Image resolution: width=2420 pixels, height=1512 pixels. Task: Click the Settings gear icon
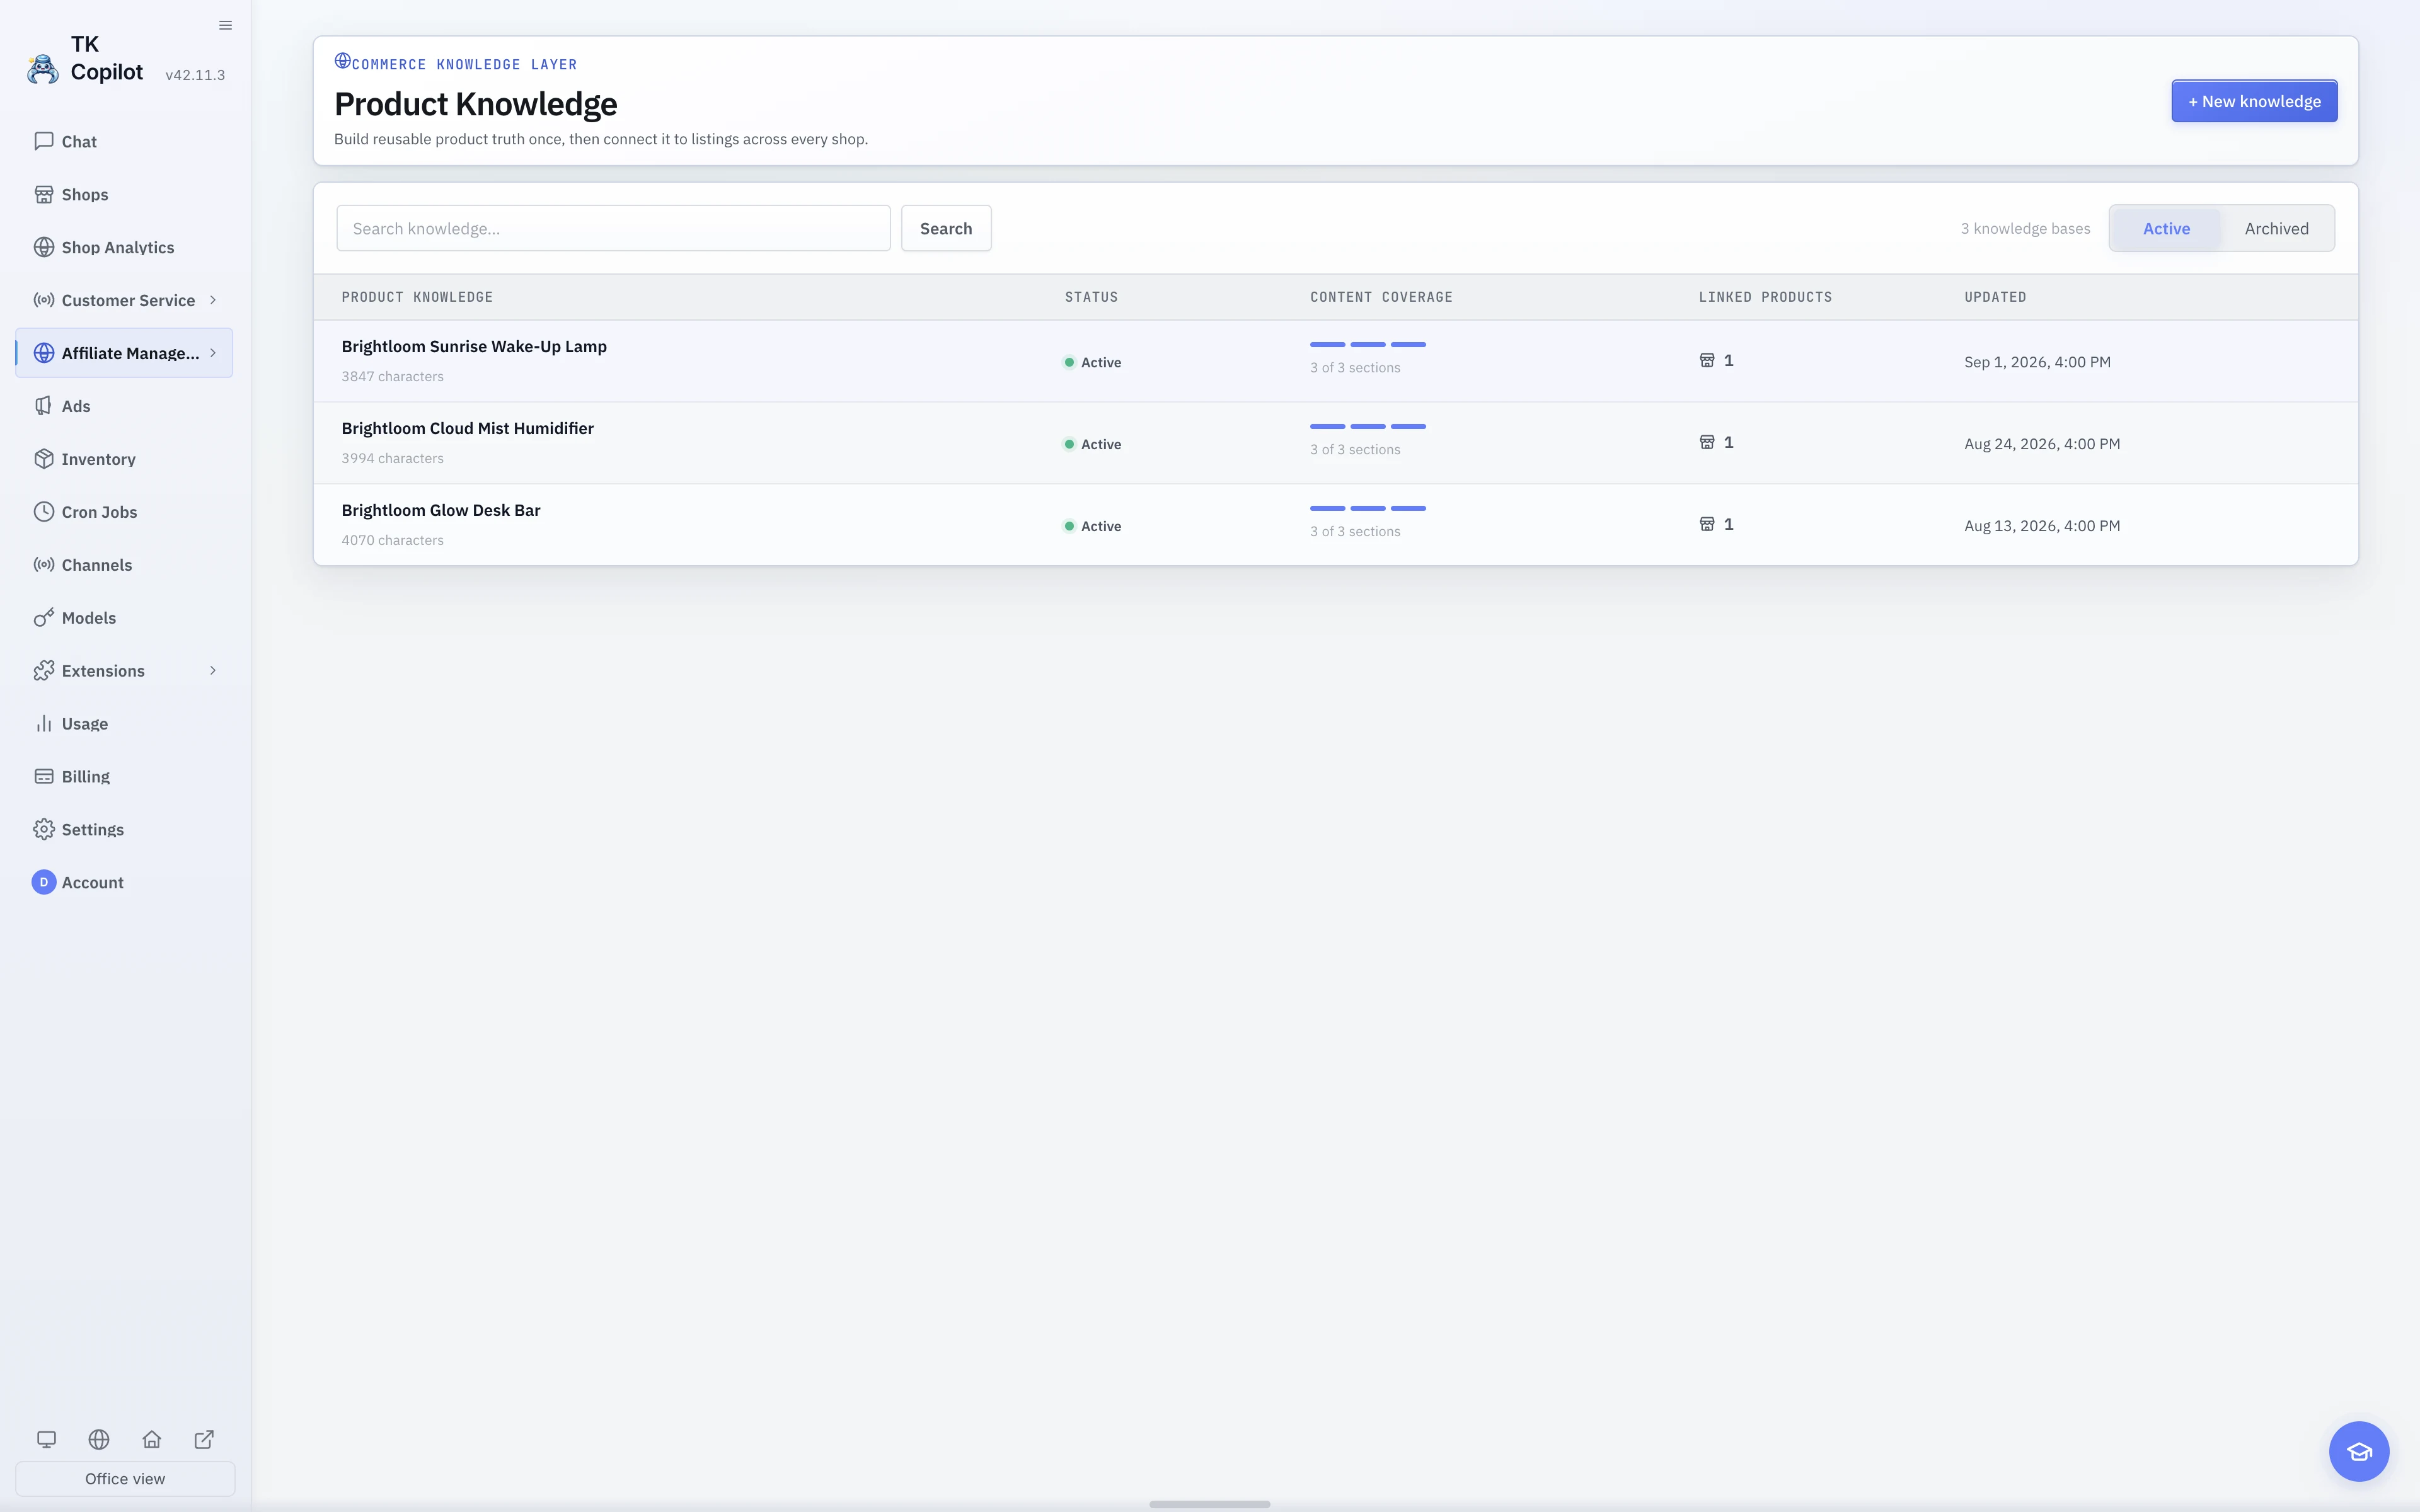tap(44, 830)
